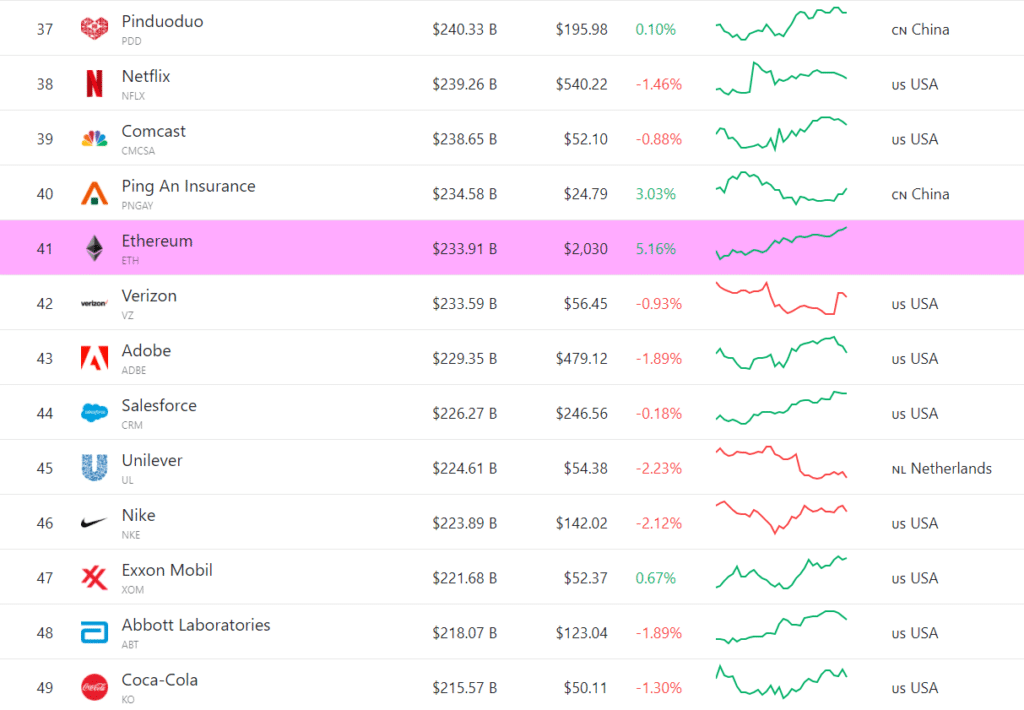The width and height of the screenshot is (1024, 710).
Task: Click Netflix market cap $239.26 B
Action: pyautogui.click(x=464, y=84)
